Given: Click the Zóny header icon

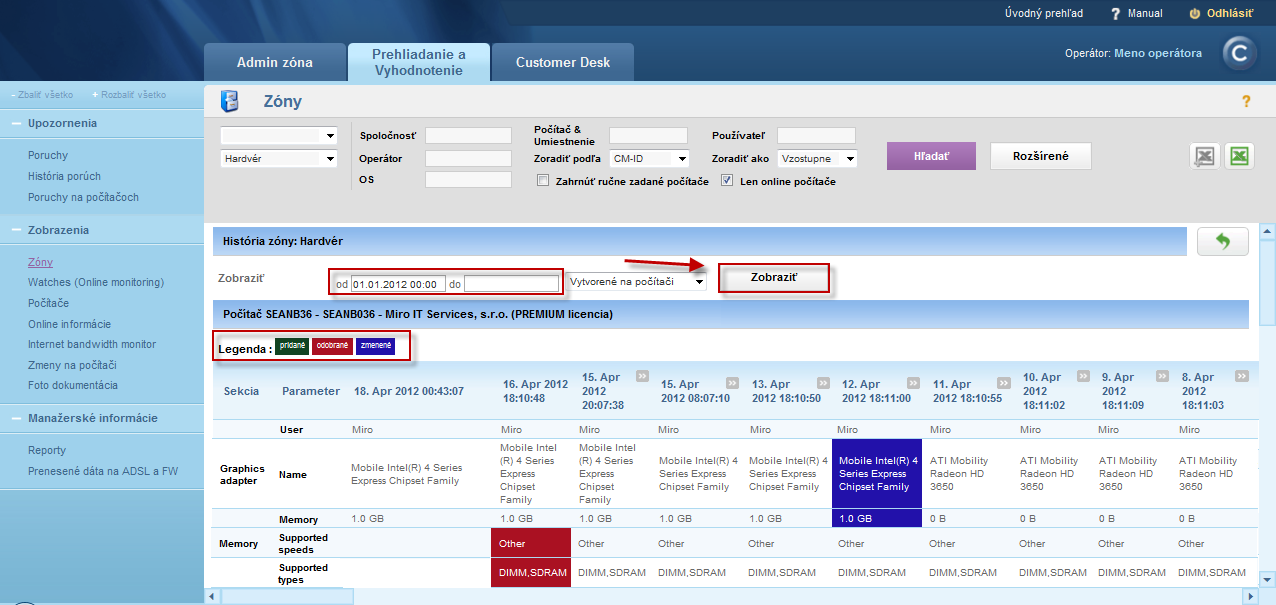Looking at the screenshot, I should click(x=230, y=102).
